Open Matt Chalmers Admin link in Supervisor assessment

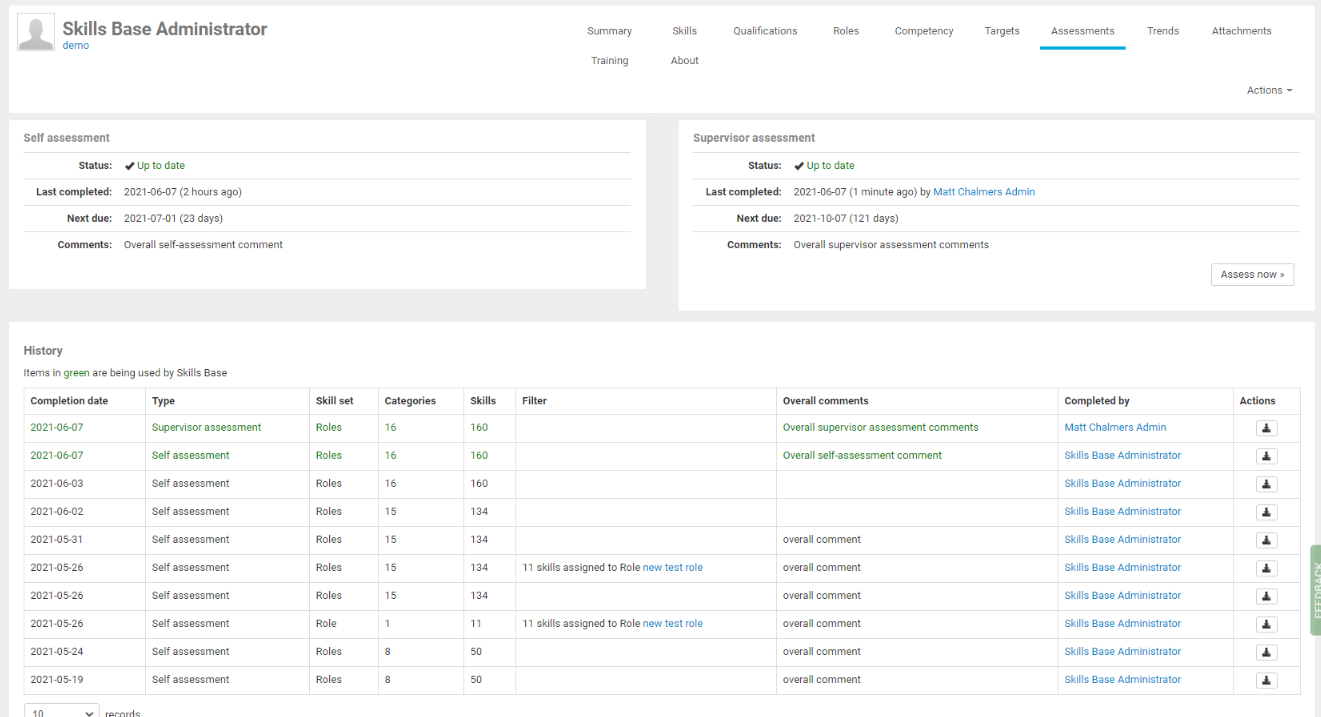click(x=983, y=192)
